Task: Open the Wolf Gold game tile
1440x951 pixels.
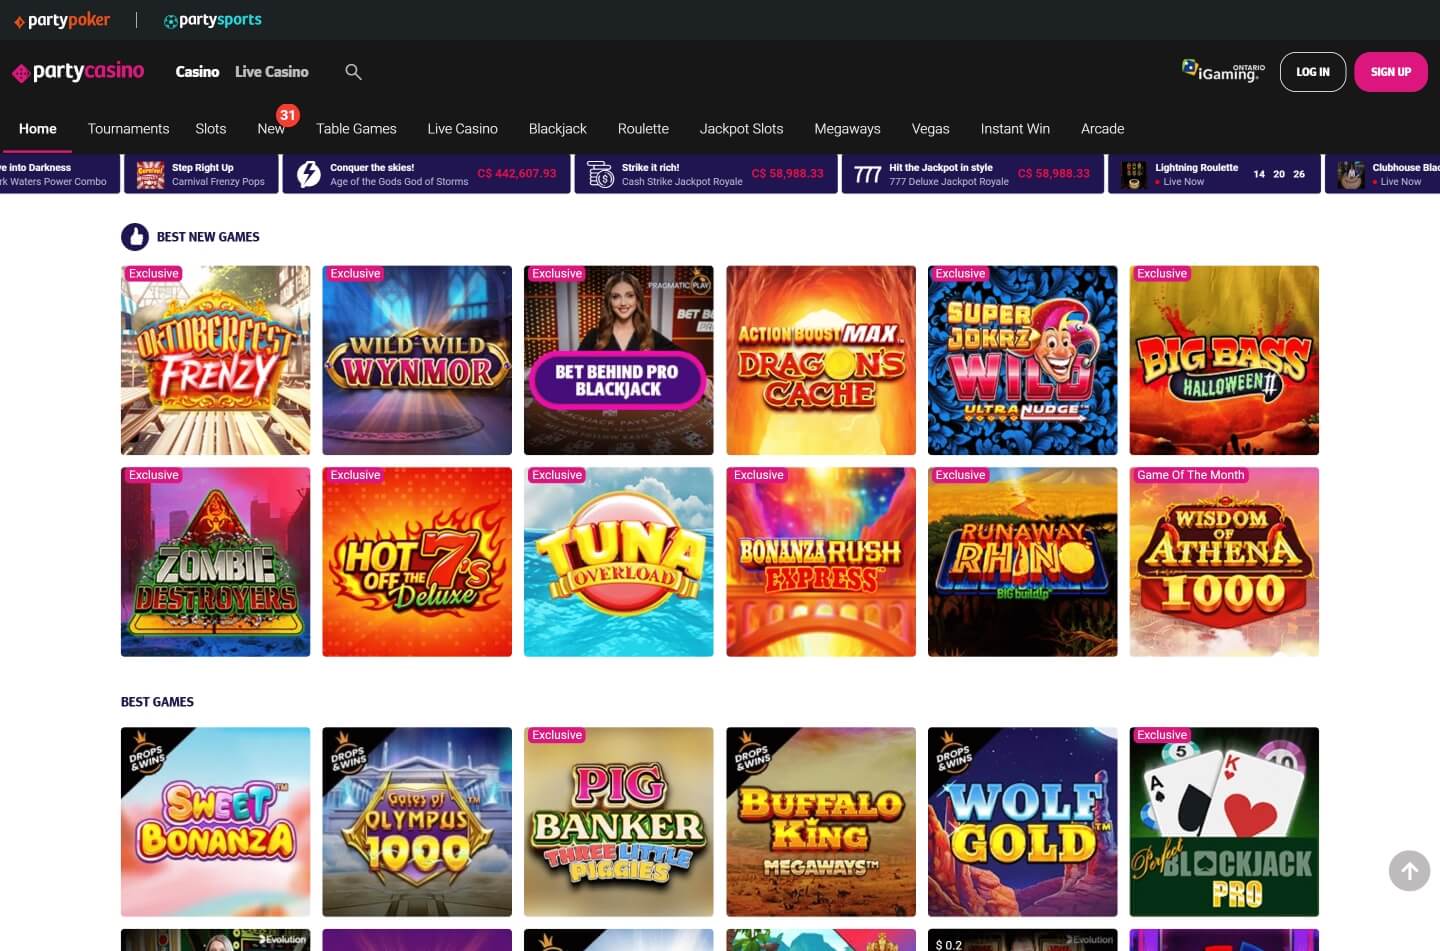Action: coord(1023,822)
